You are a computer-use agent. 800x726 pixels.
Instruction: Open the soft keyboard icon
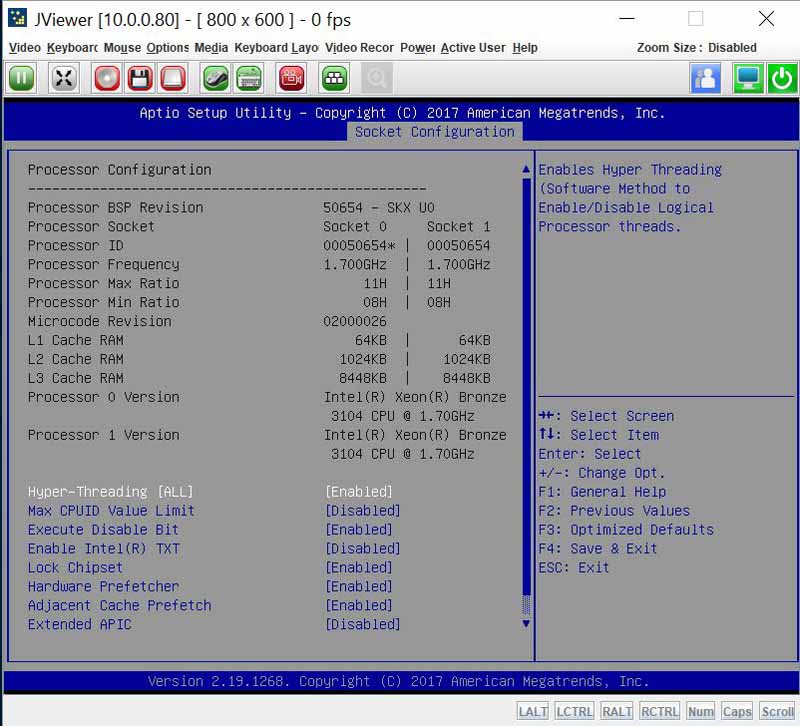248,78
